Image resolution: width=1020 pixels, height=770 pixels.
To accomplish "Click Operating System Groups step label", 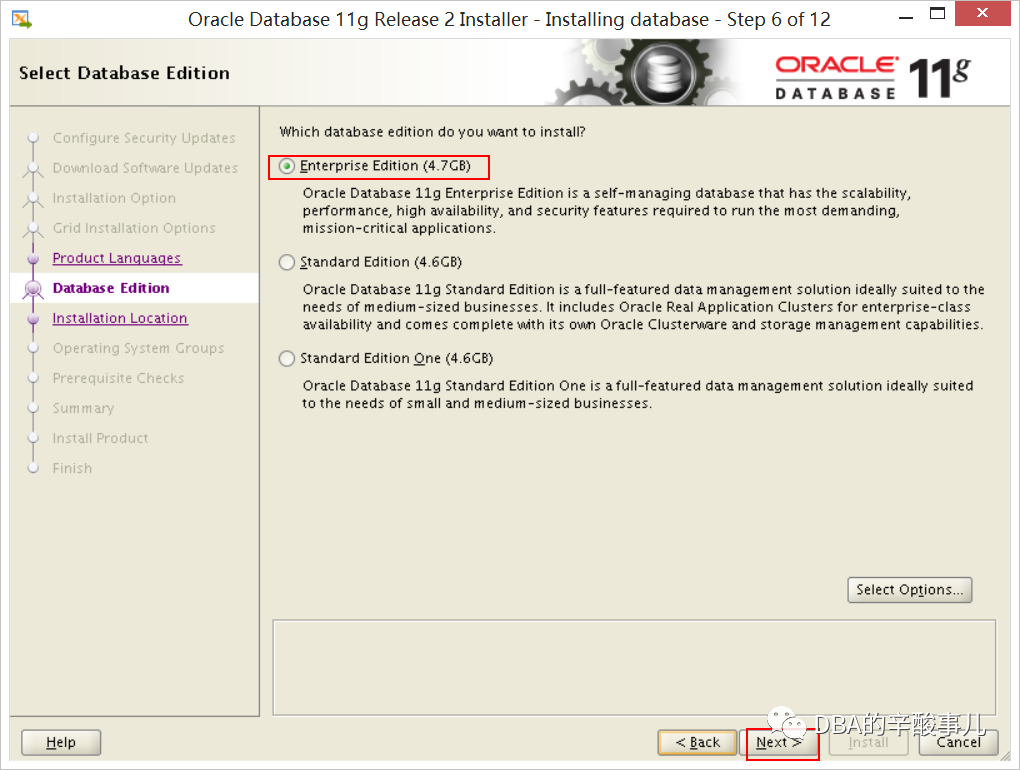I will (139, 348).
